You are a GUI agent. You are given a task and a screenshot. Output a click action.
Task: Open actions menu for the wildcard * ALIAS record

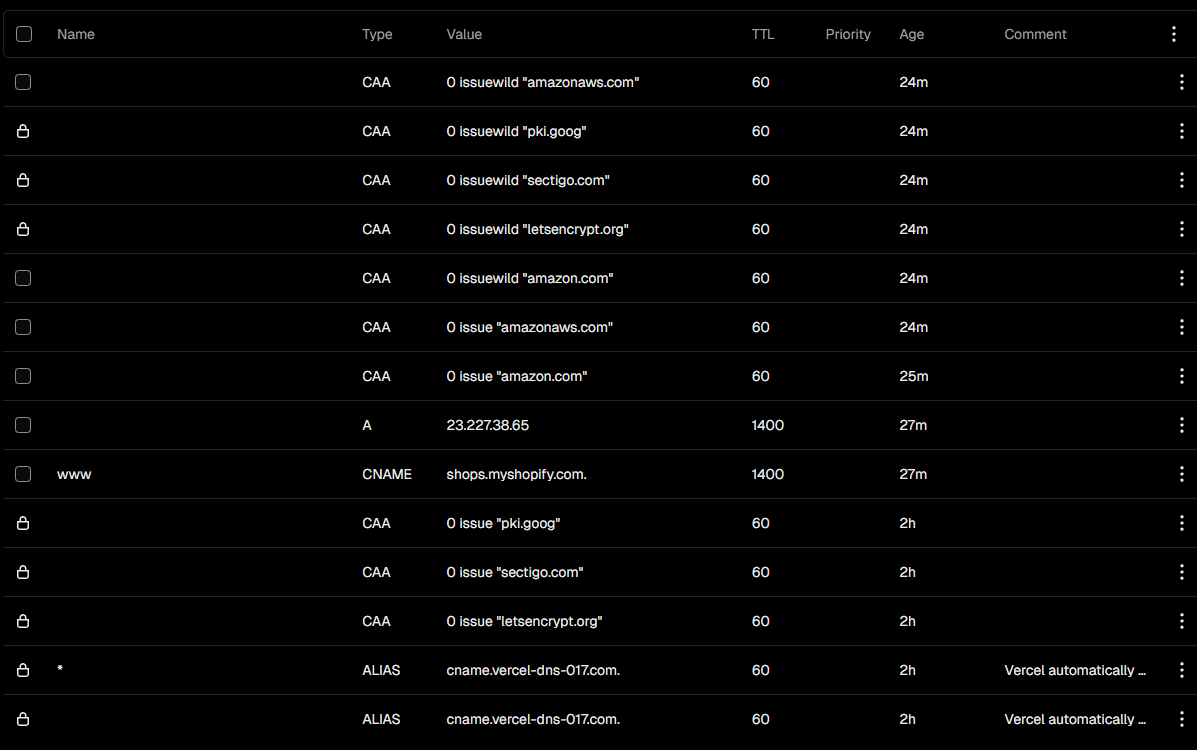pos(1182,670)
